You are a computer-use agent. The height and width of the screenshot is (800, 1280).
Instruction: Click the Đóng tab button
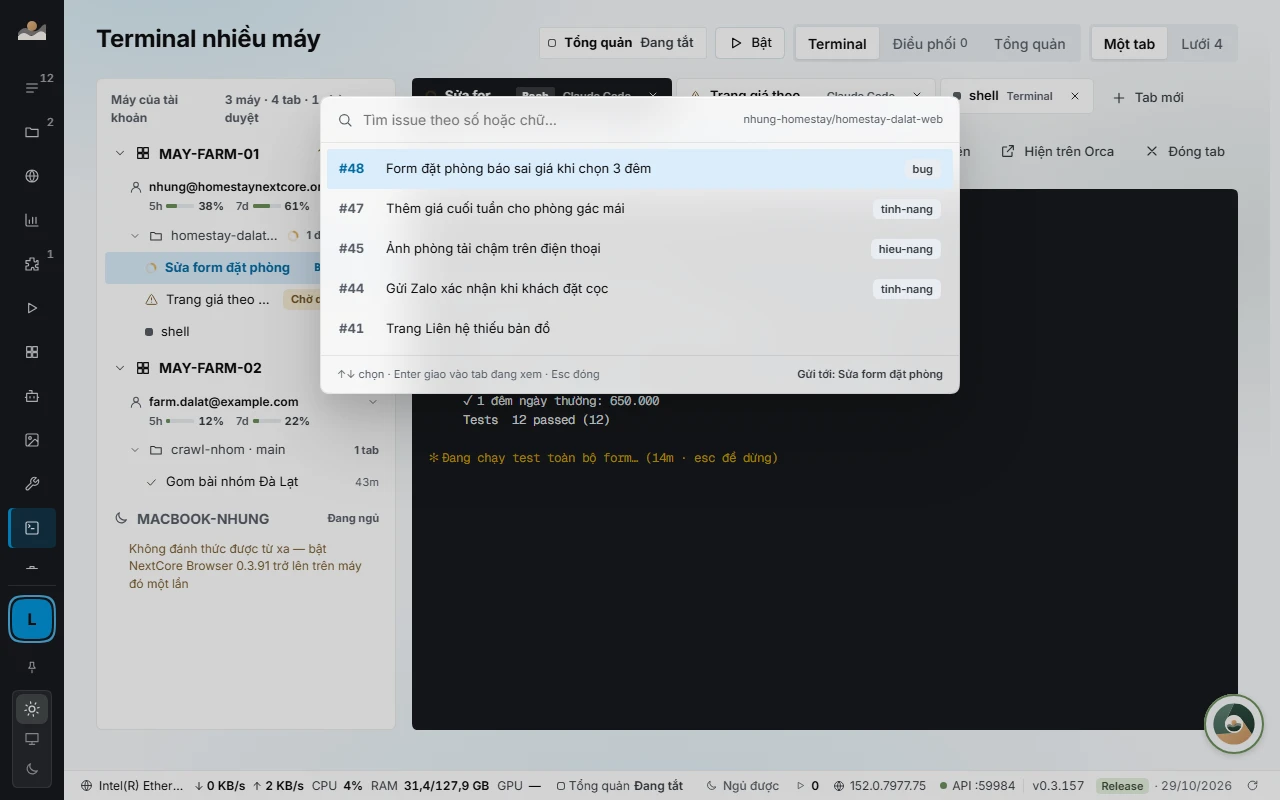(x=1185, y=151)
